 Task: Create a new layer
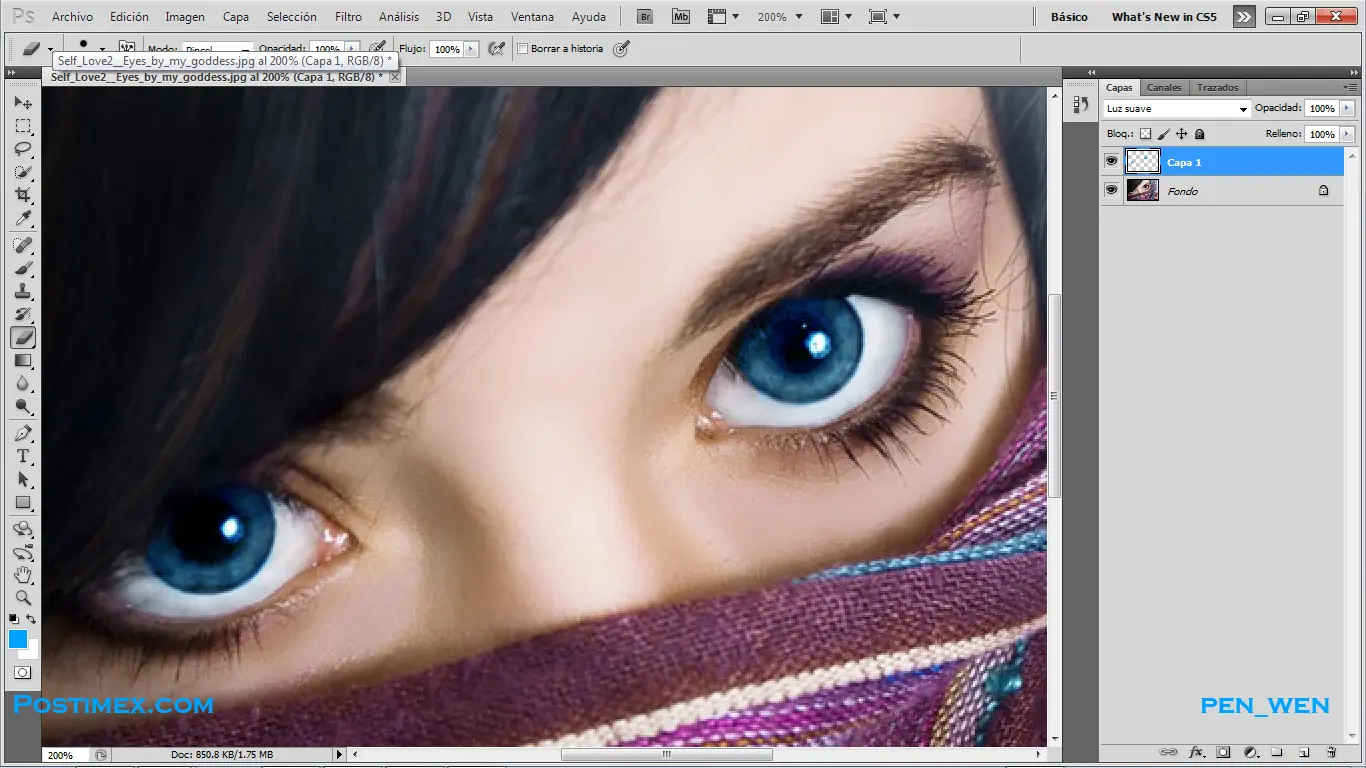point(1304,752)
